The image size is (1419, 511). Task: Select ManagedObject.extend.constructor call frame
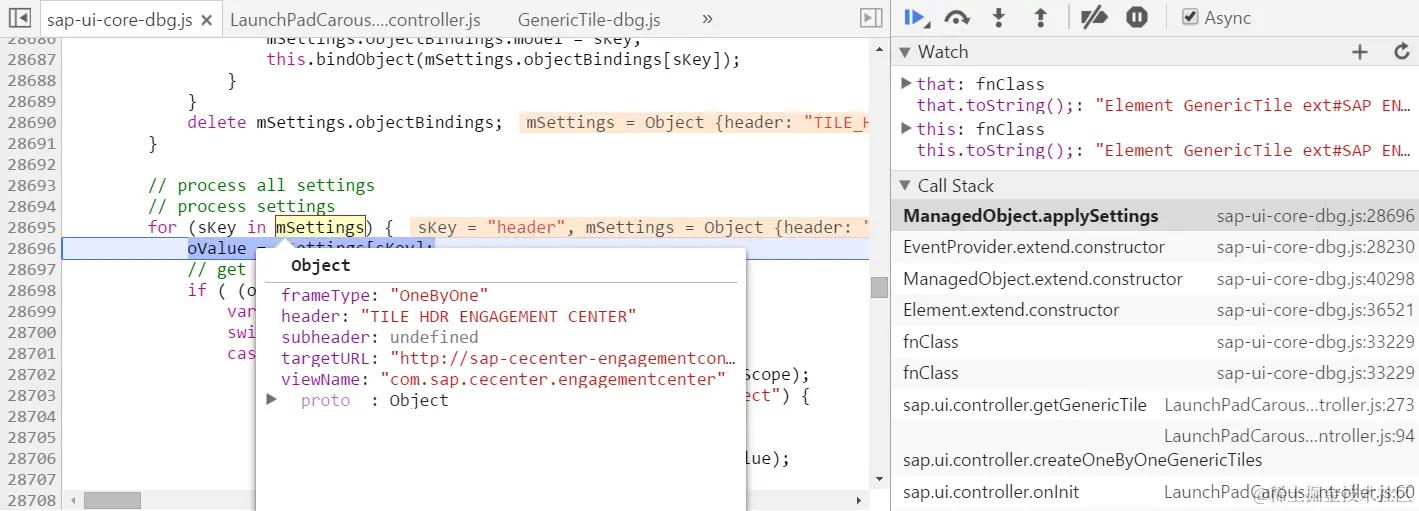1154,279
